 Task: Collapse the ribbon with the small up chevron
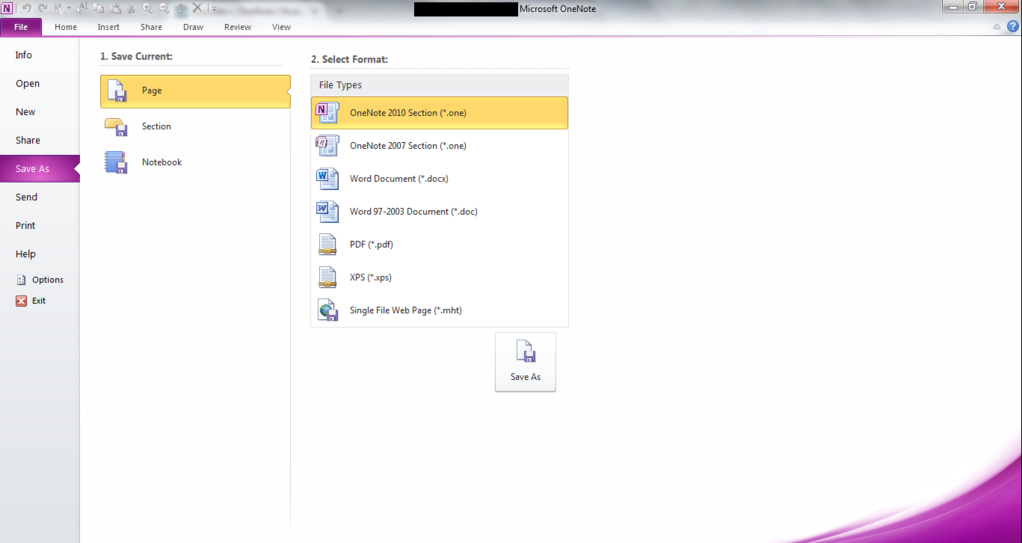click(x=997, y=27)
